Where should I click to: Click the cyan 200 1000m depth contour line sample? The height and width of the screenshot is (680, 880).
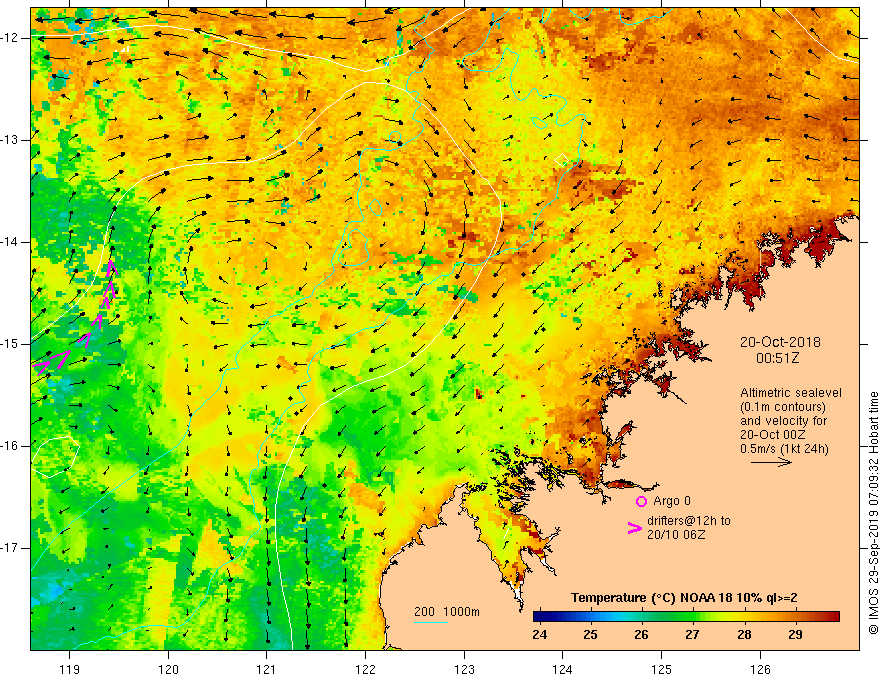[x=430, y=622]
